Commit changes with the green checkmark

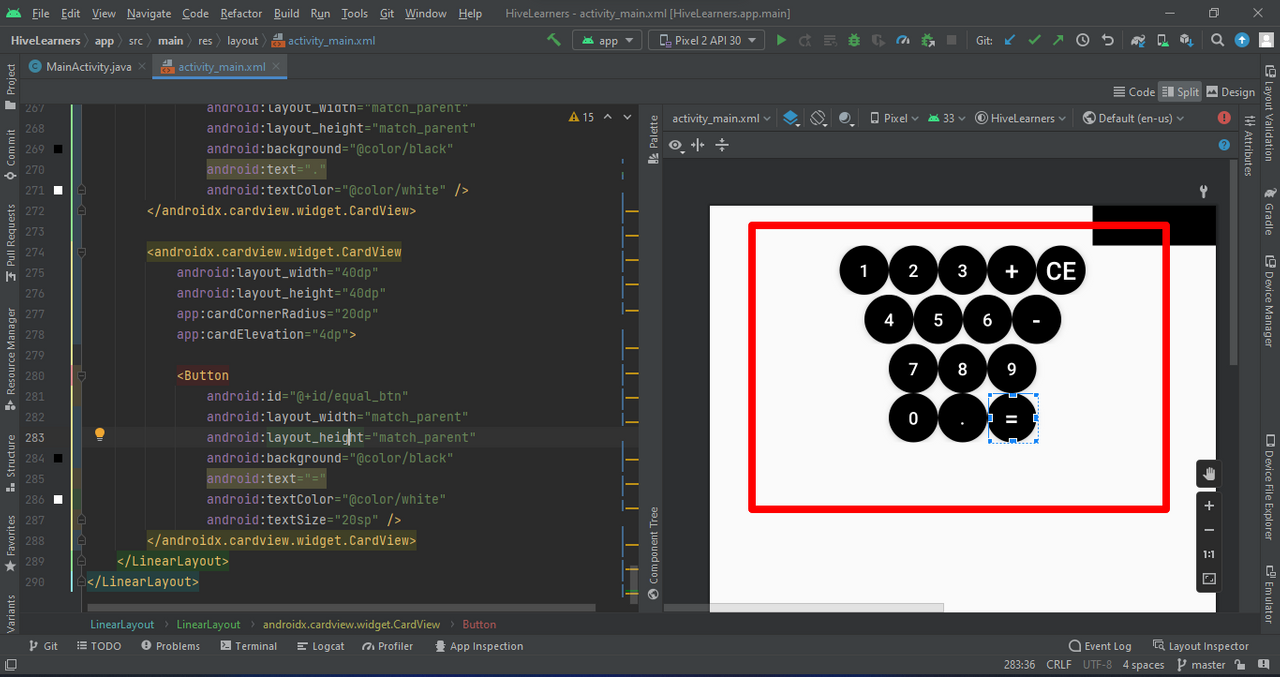pyautogui.click(x=1034, y=40)
